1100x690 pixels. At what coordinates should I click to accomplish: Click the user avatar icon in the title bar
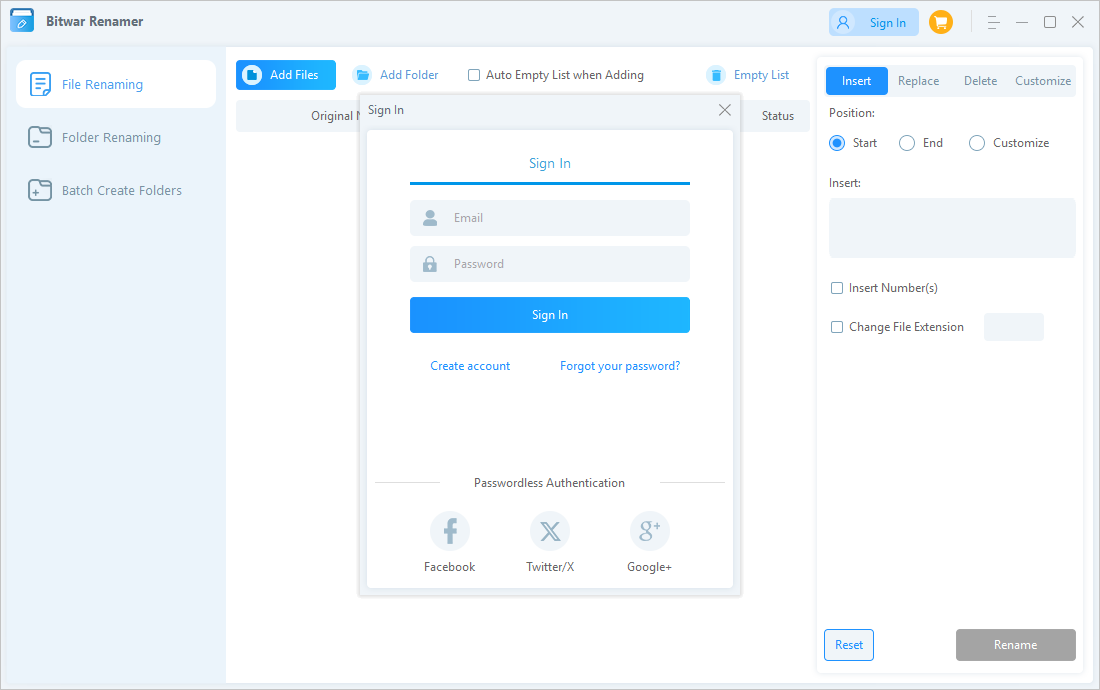(843, 22)
